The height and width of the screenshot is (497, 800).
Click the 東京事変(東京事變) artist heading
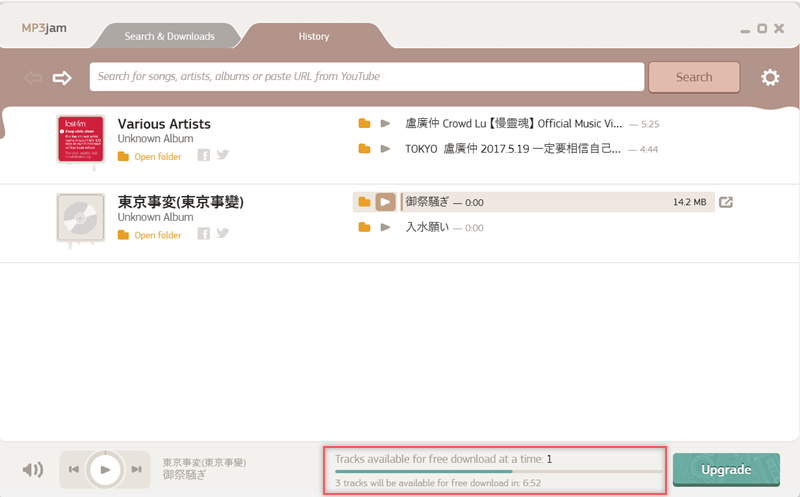point(181,202)
